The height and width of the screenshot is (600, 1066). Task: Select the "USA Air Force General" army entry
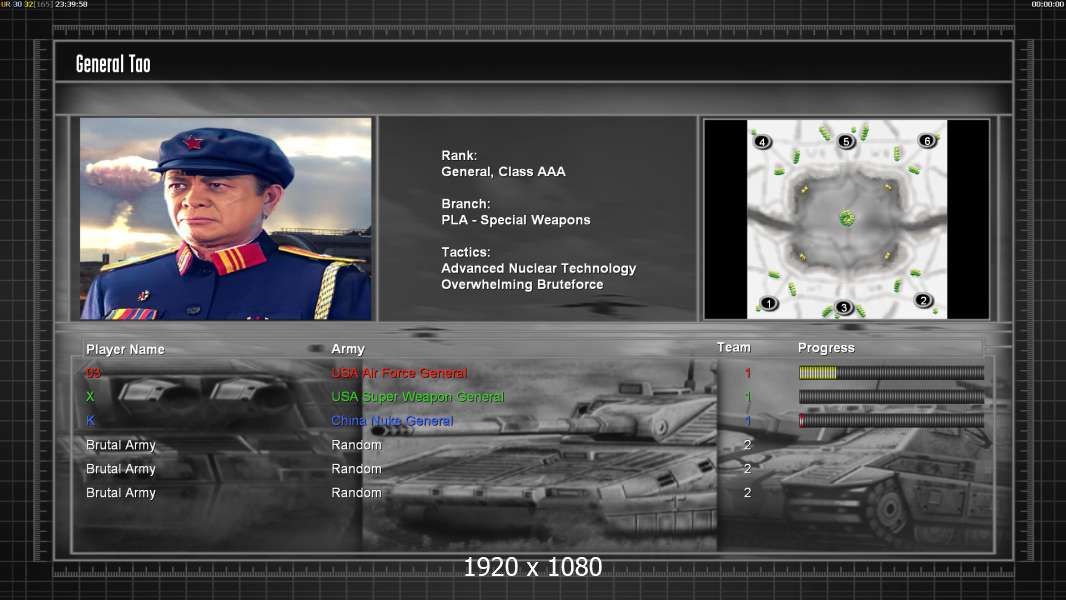click(x=399, y=372)
